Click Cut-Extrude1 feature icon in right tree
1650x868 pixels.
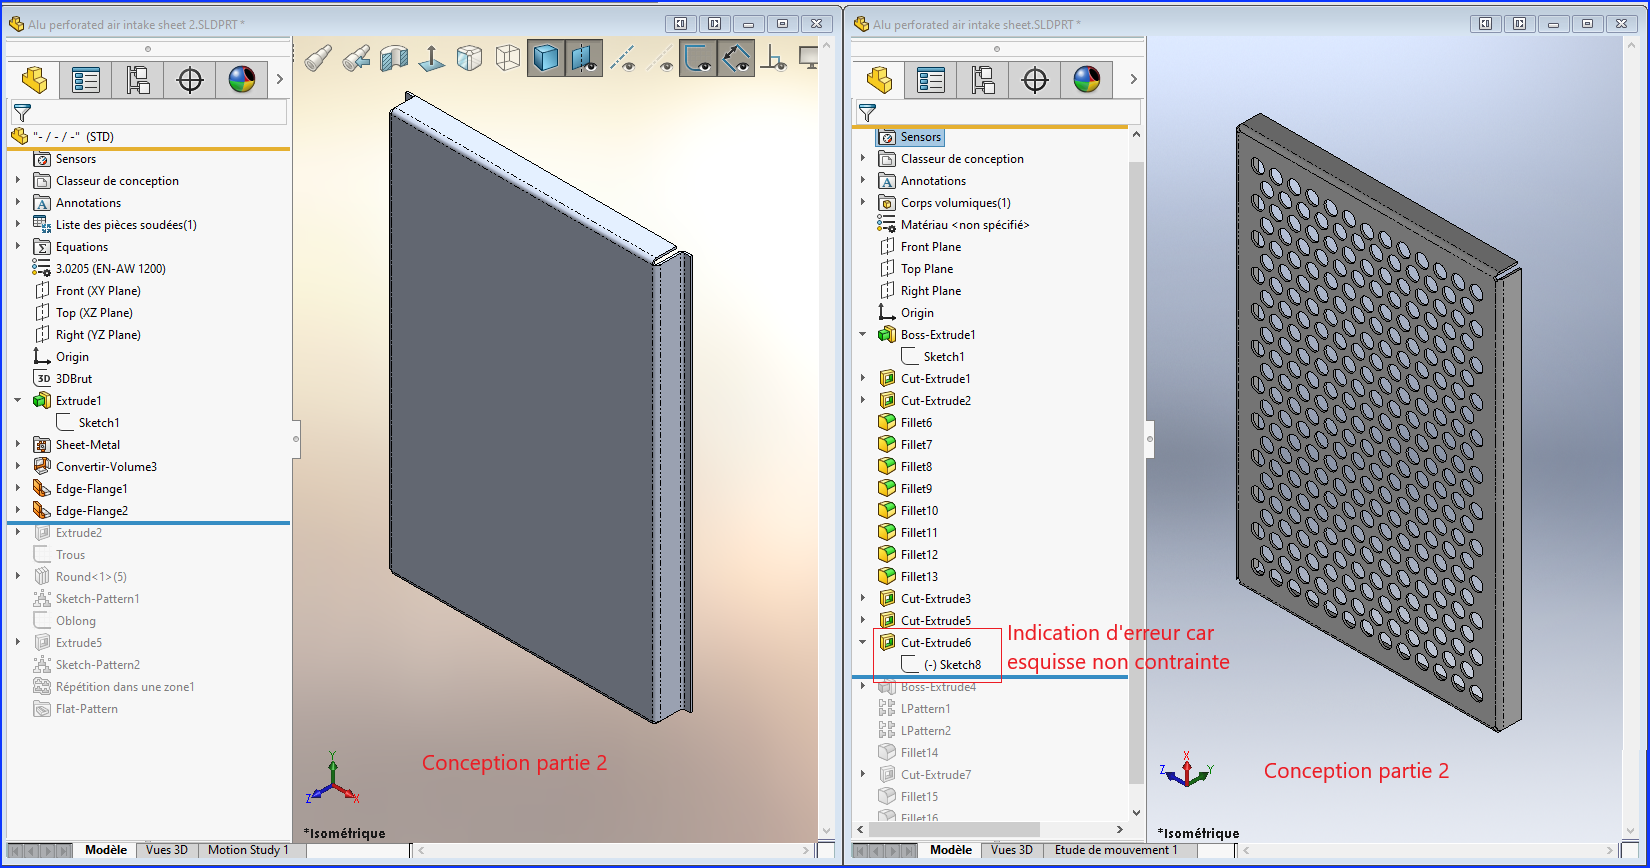click(x=887, y=379)
